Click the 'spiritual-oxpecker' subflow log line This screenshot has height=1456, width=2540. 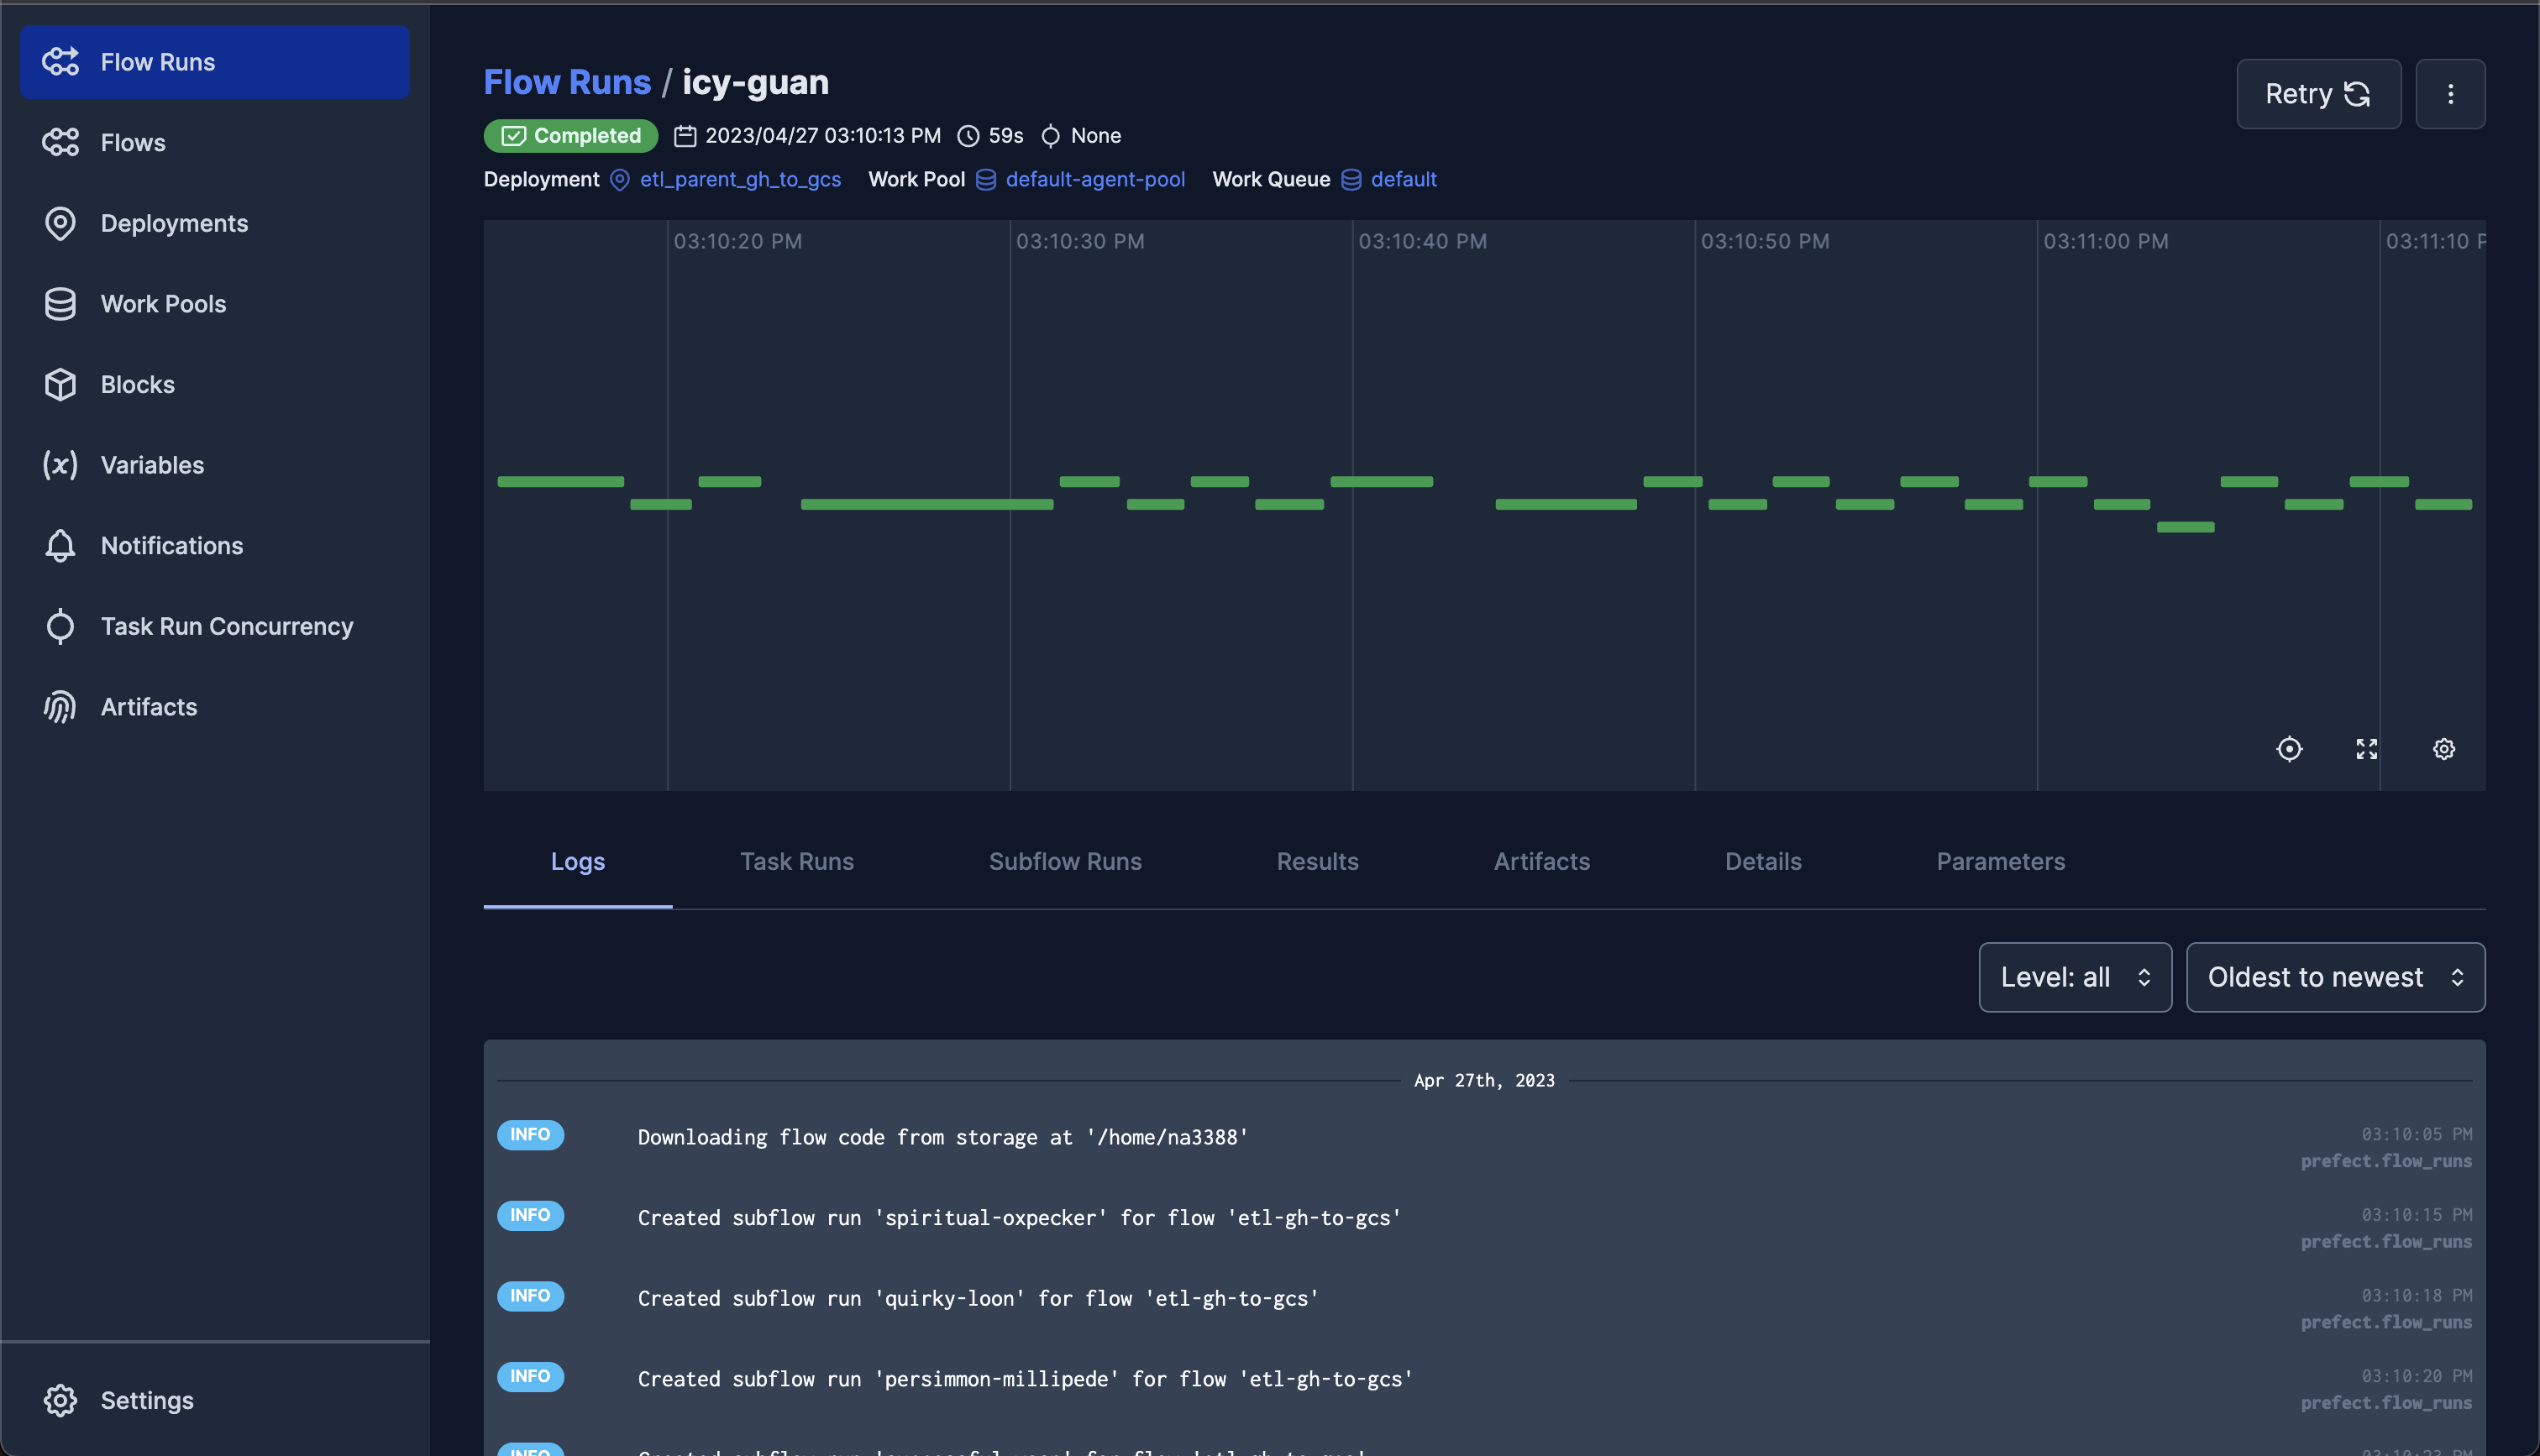[x=1019, y=1218]
